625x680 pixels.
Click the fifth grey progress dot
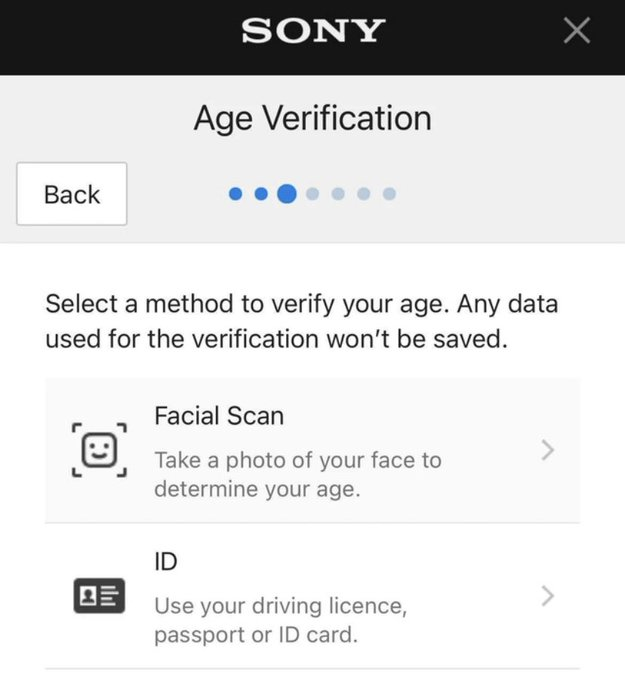[x=338, y=194]
